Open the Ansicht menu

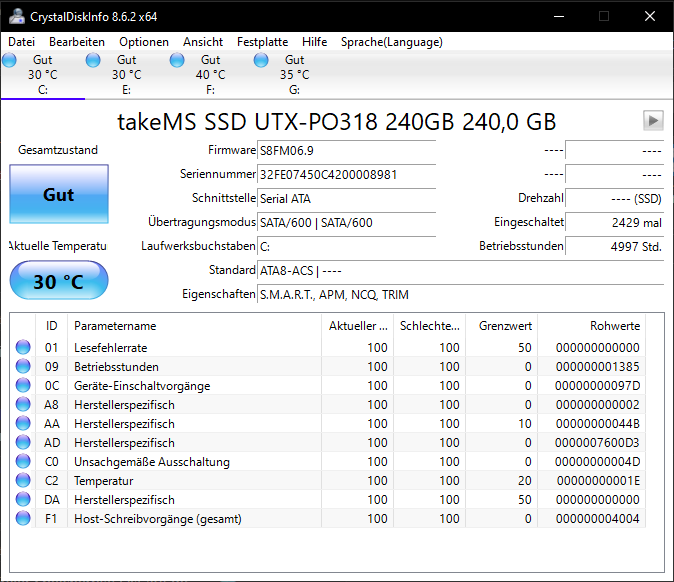pos(203,42)
